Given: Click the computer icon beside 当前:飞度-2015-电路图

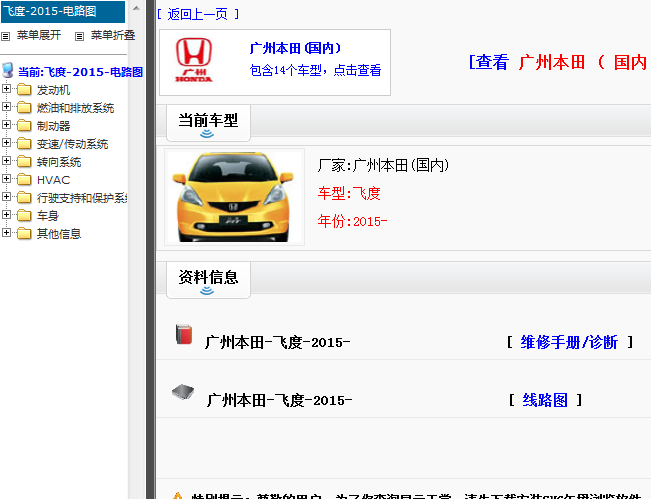Looking at the screenshot, I should (x=8, y=71).
